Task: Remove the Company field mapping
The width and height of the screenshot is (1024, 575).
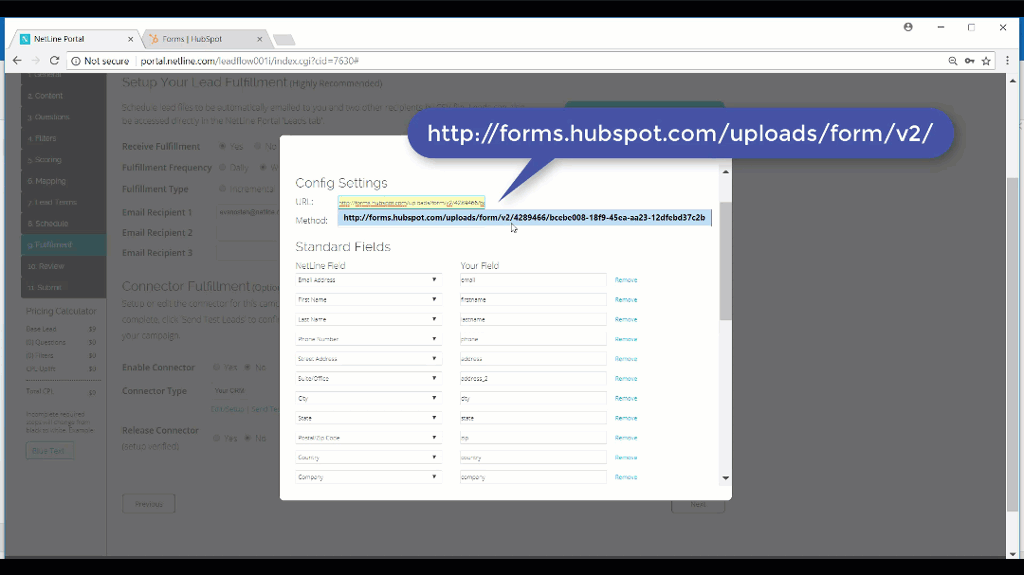Action: tap(626, 477)
